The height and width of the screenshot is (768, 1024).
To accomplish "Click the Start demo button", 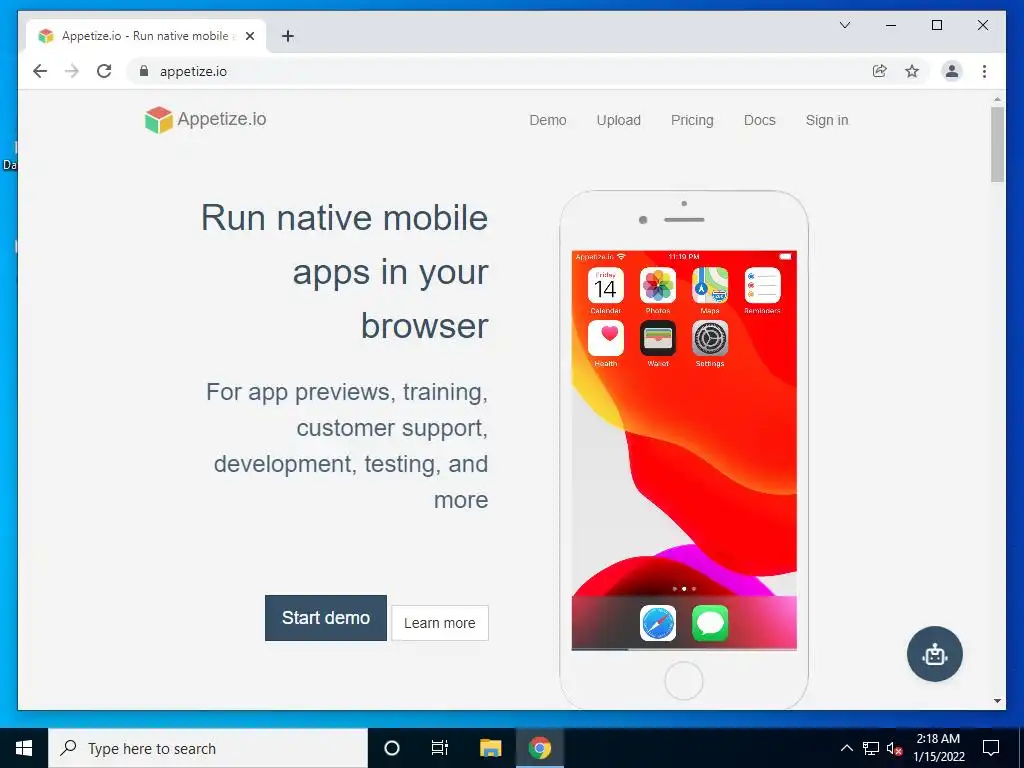I will [x=326, y=618].
